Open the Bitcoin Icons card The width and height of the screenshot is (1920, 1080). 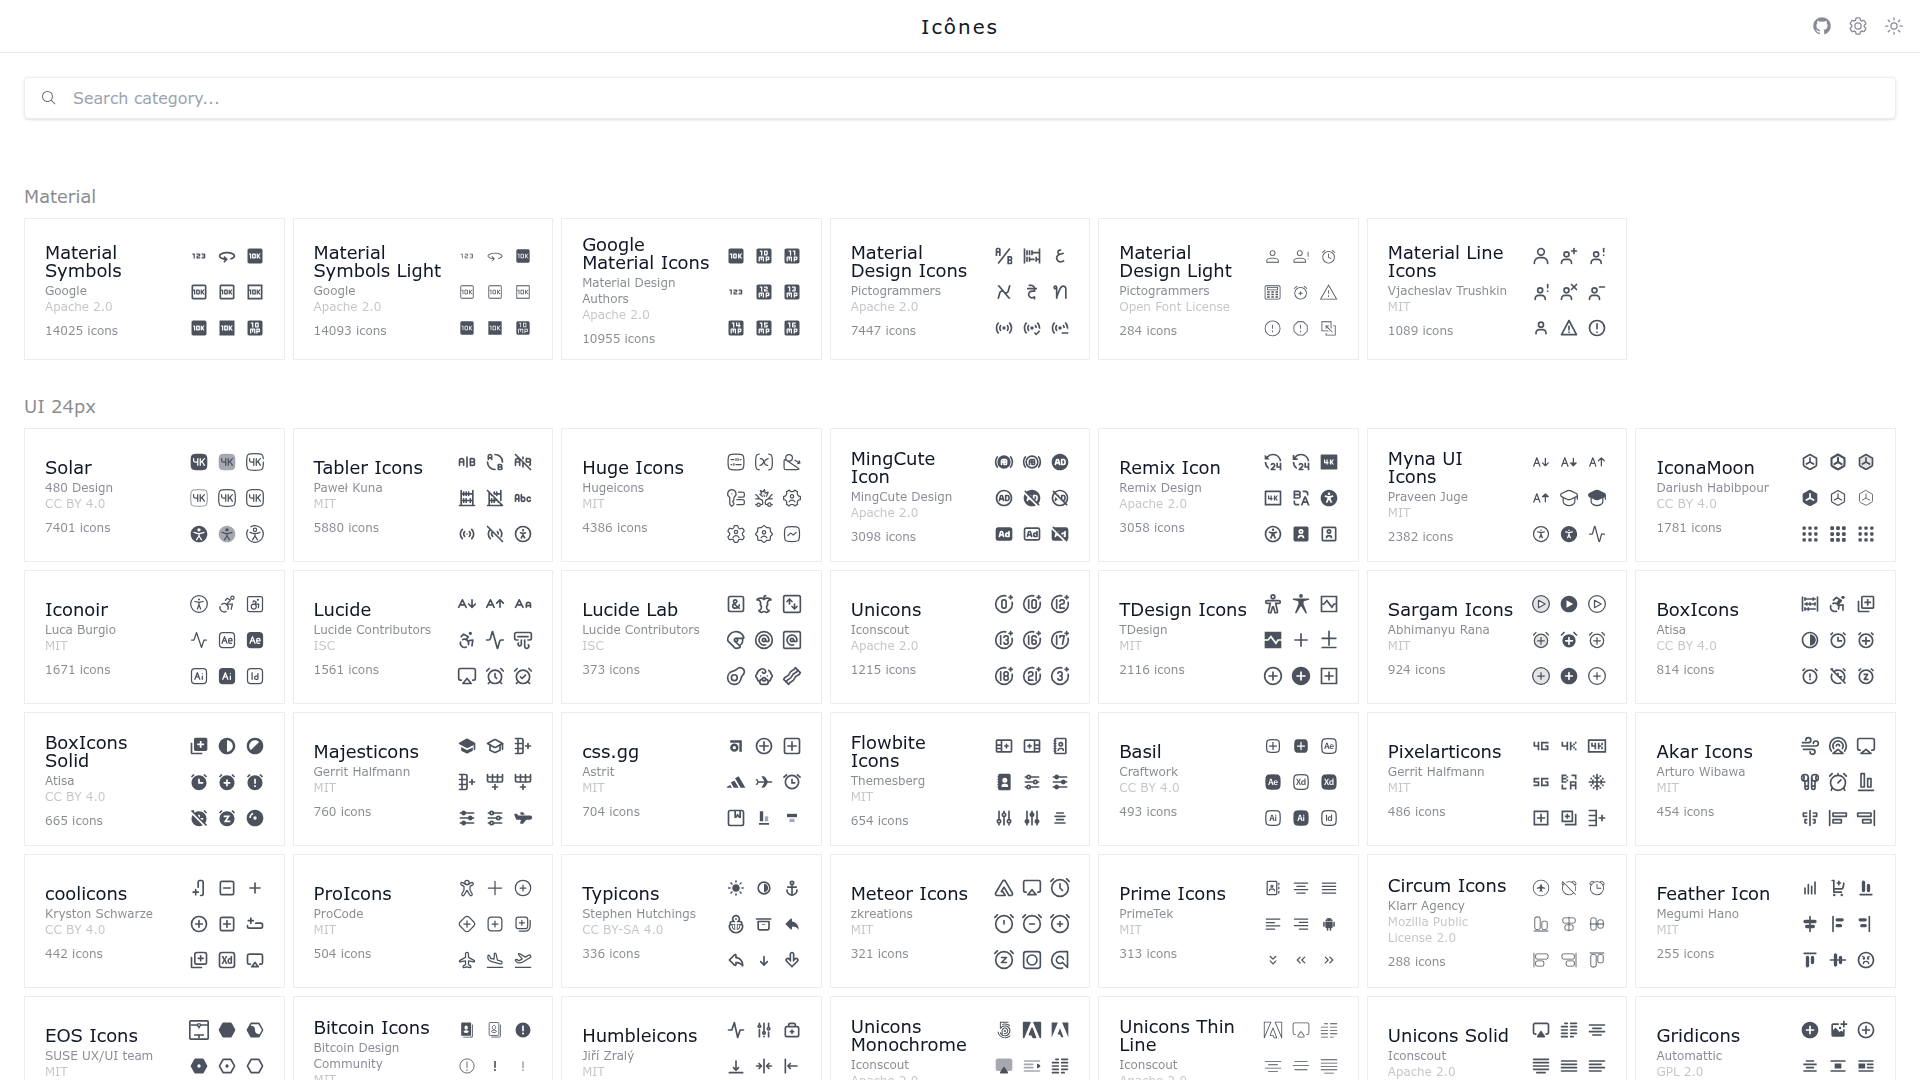[423, 1039]
